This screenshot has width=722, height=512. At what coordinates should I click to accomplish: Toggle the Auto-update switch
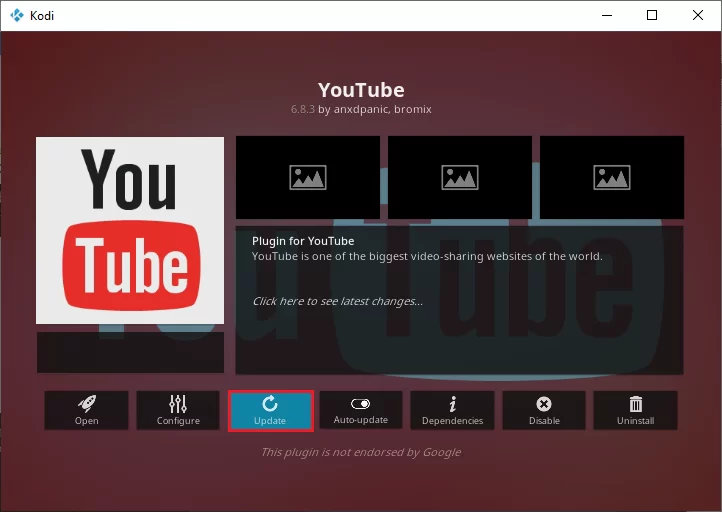[x=361, y=404]
